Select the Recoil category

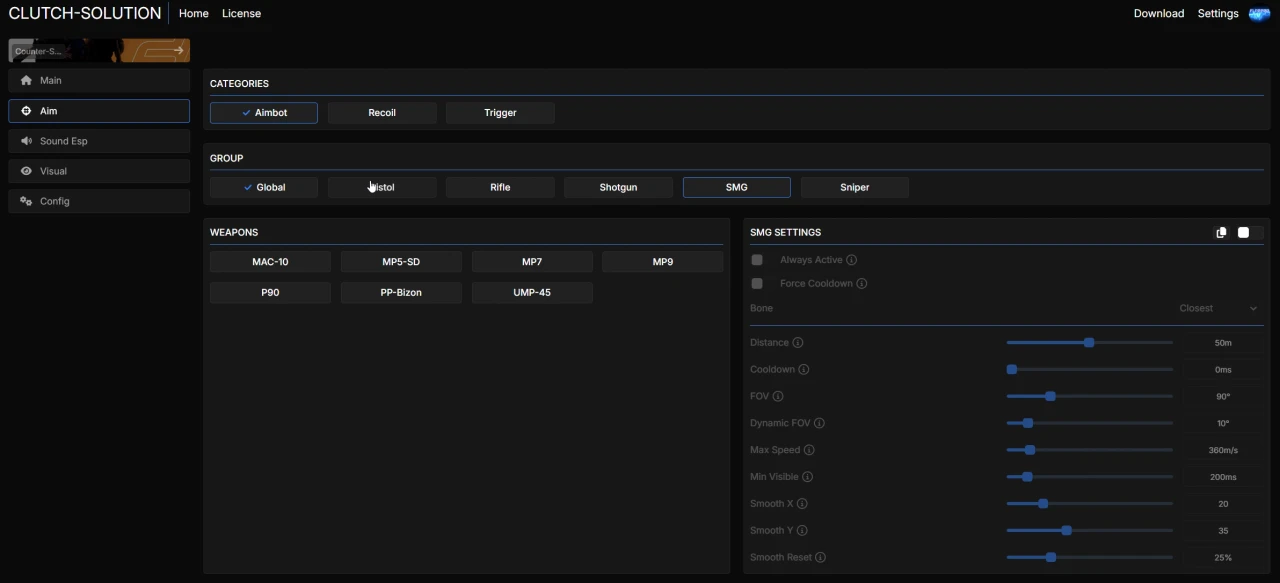(x=382, y=113)
